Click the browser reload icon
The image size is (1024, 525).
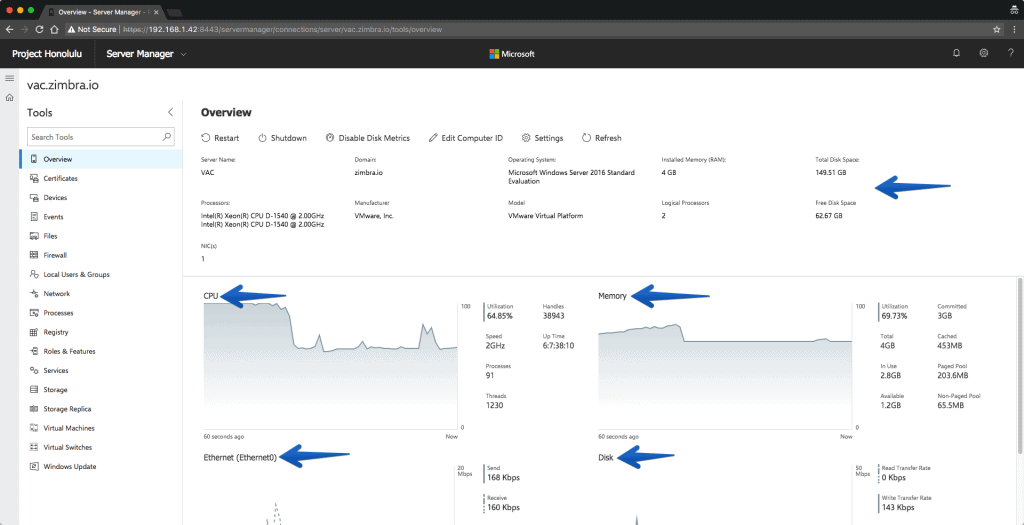tap(39, 29)
